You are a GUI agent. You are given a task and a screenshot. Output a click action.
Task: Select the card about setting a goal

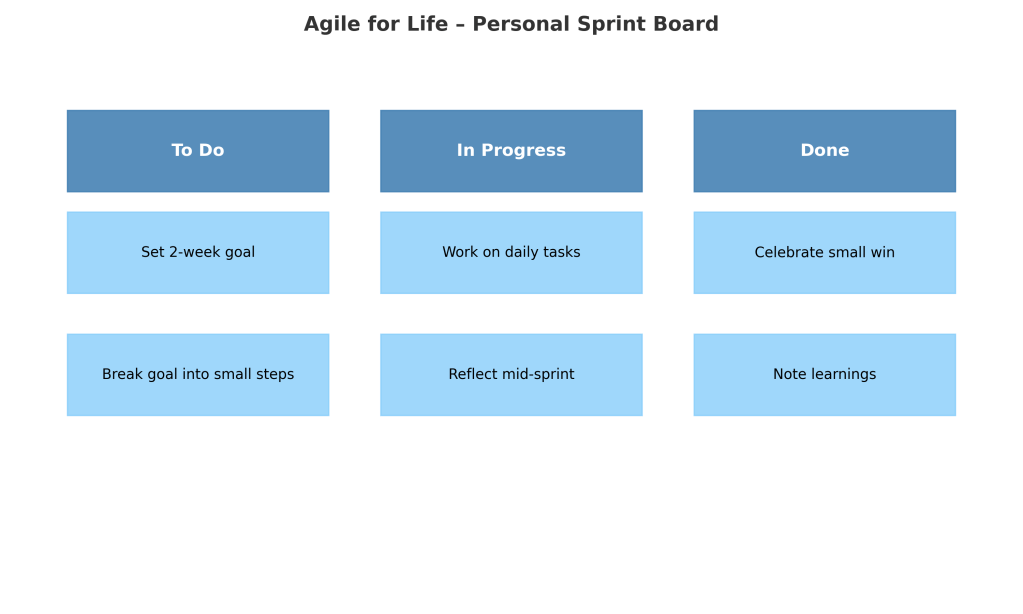point(197,253)
